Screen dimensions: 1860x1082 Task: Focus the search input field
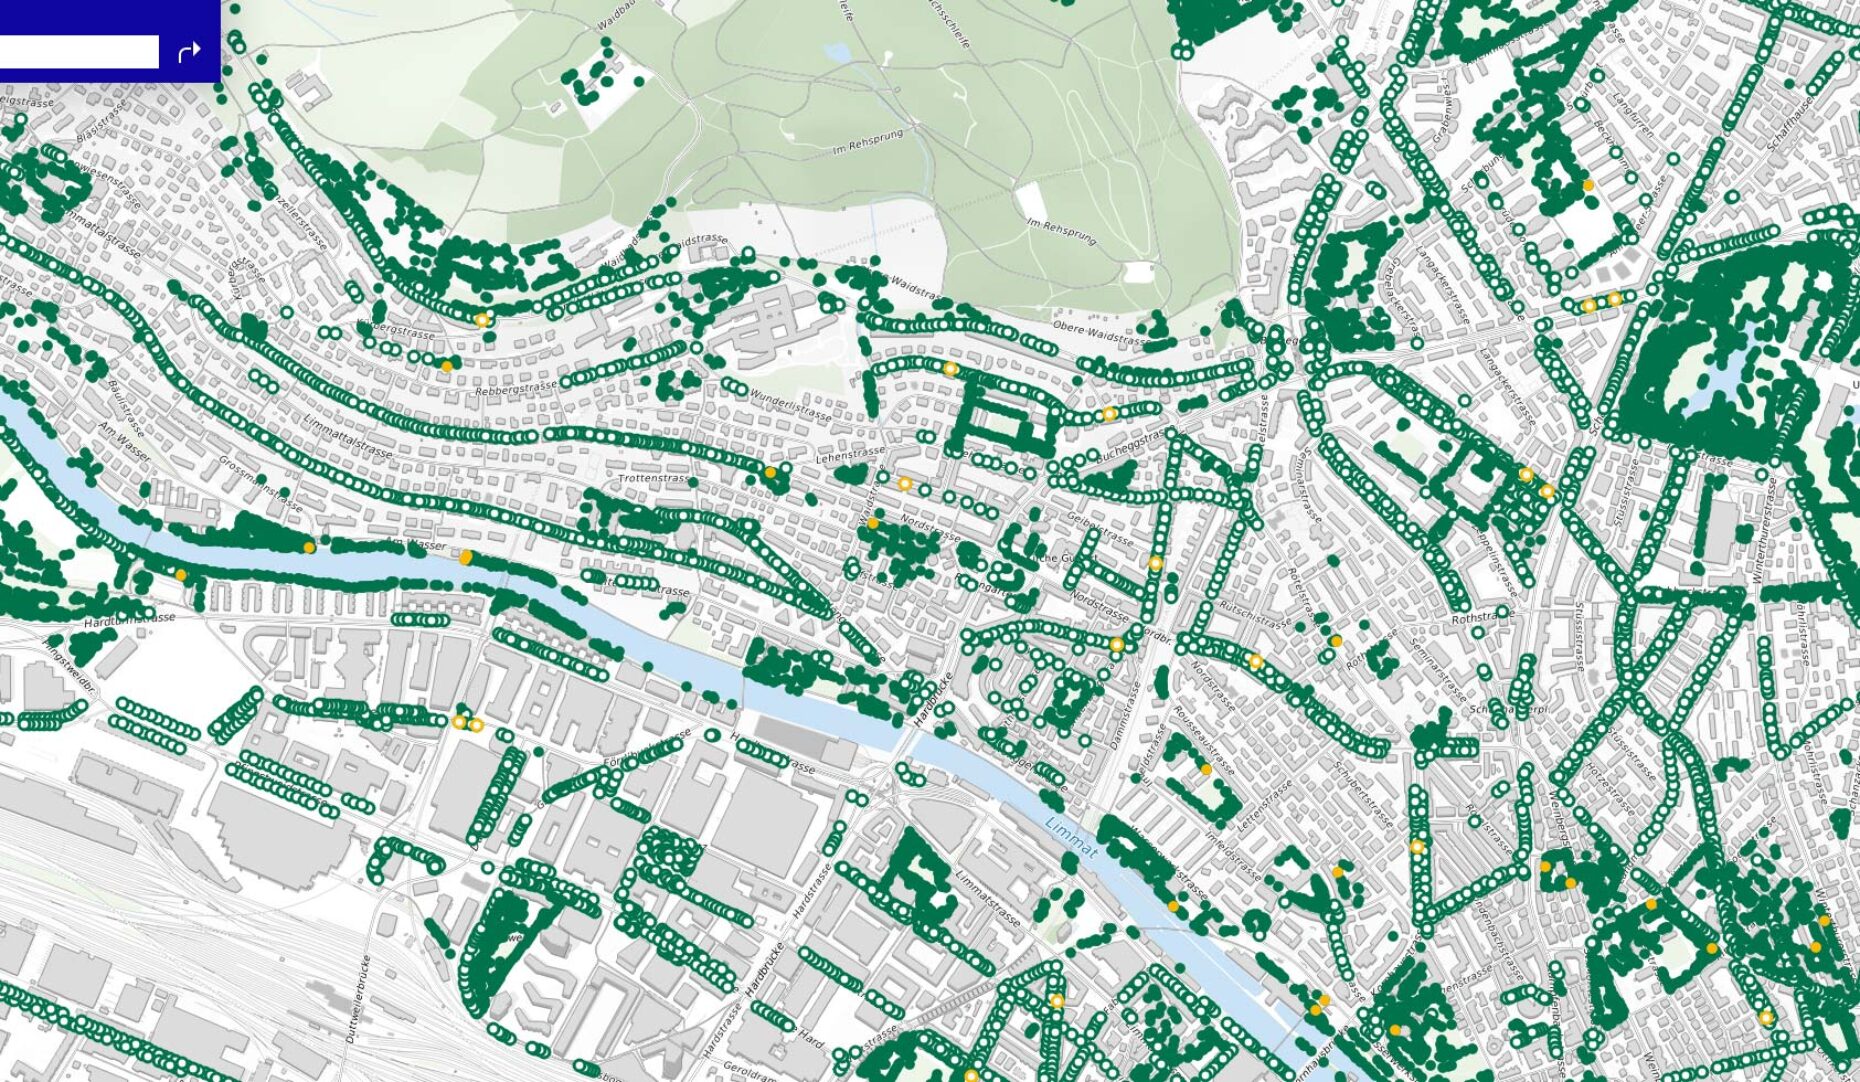point(79,52)
